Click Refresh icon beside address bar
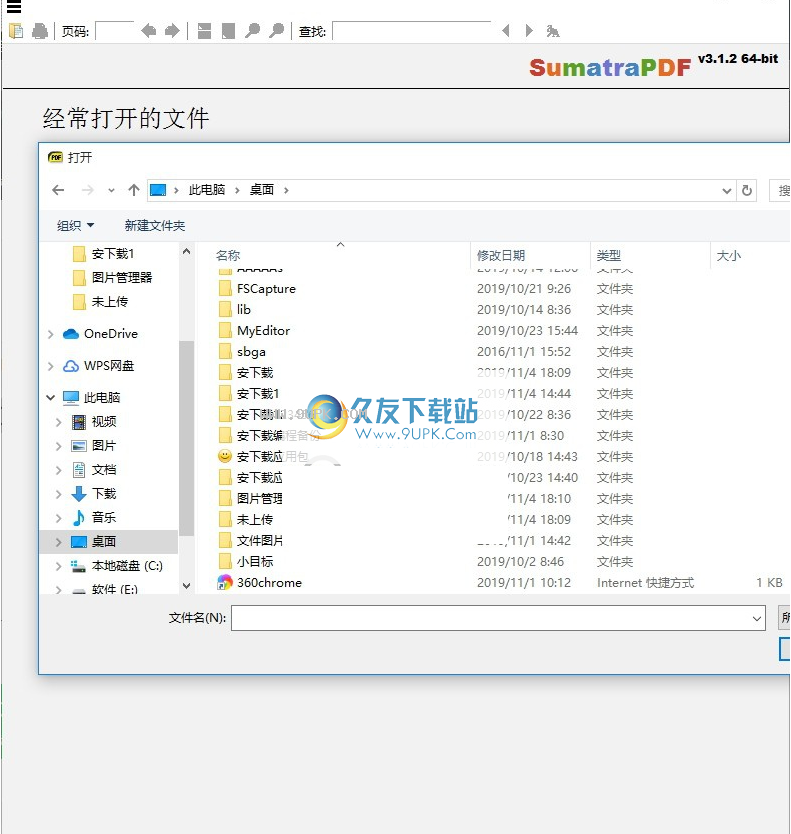The width and height of the screenshot is (791, 834). (x=747, y=190)
